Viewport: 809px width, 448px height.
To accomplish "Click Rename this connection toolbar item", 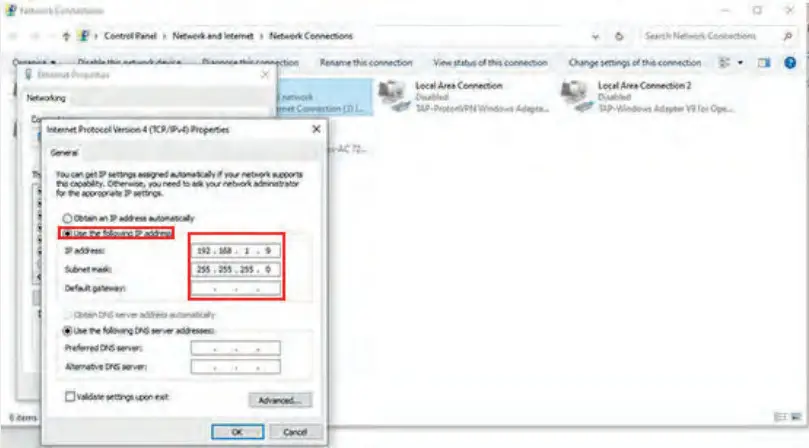I will coord(366,62).
